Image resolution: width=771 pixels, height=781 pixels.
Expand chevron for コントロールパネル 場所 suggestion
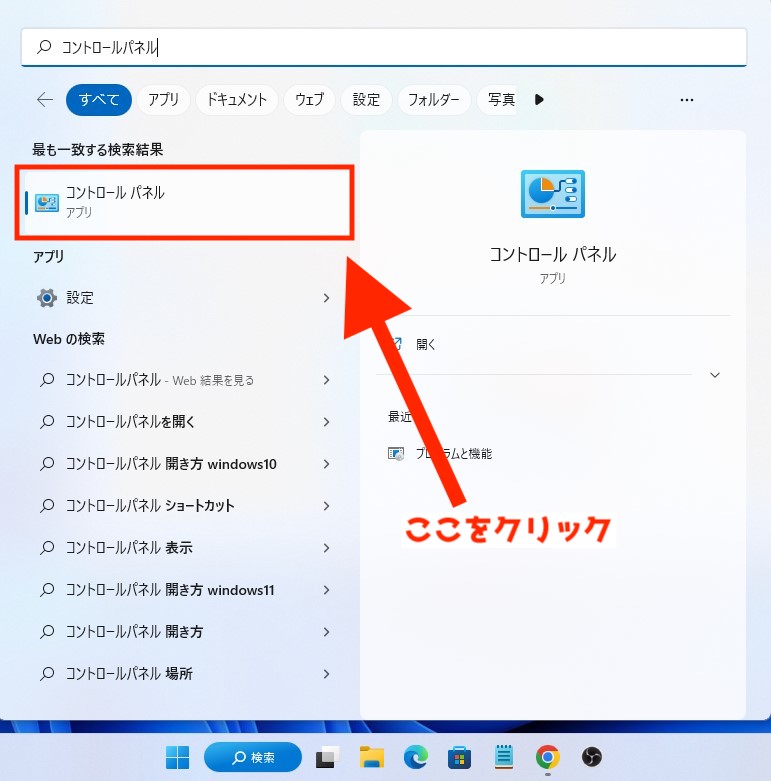(326, 673)
